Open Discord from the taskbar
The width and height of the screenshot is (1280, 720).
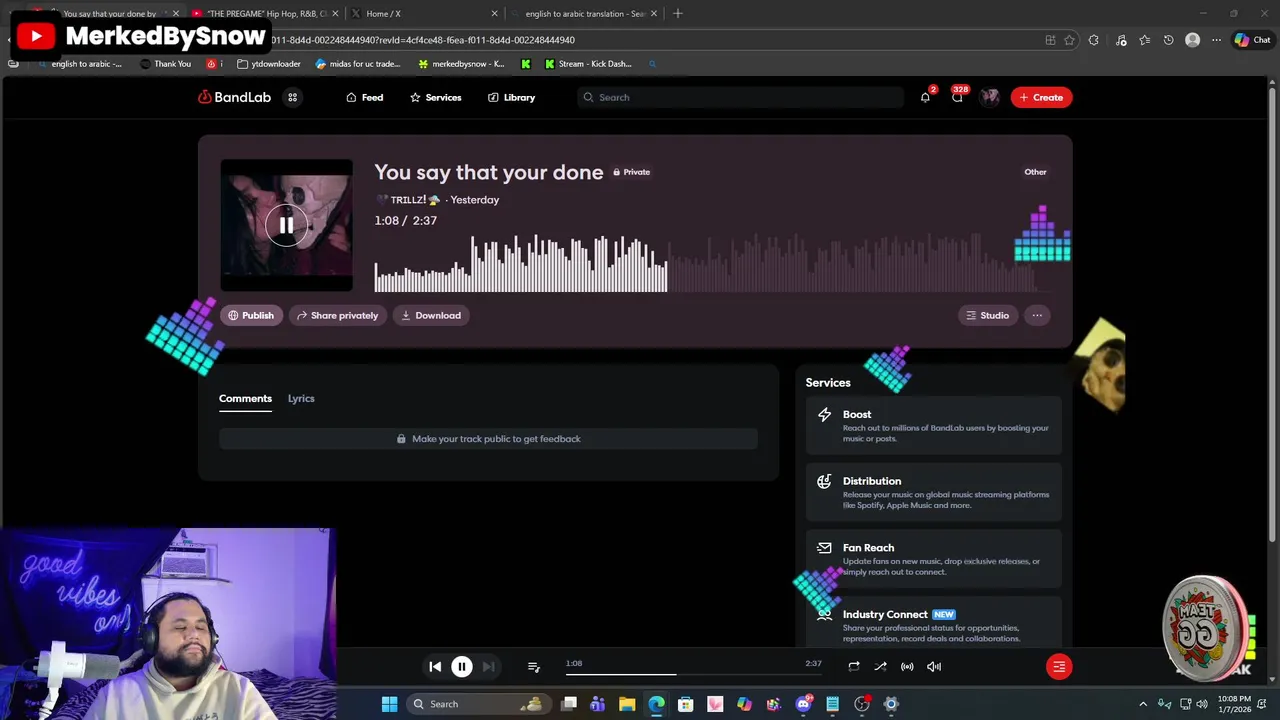(x=803, y=704)
